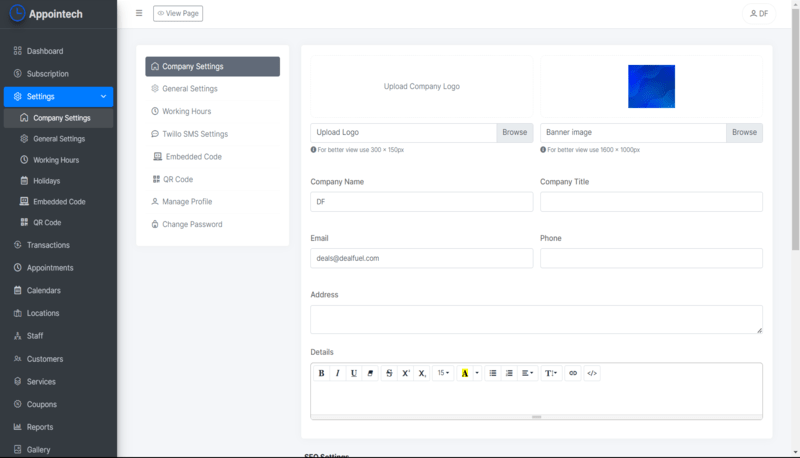The image size is (800, 458).
Task: Apply yellow highlight color button
Action: tap(465, 373)
